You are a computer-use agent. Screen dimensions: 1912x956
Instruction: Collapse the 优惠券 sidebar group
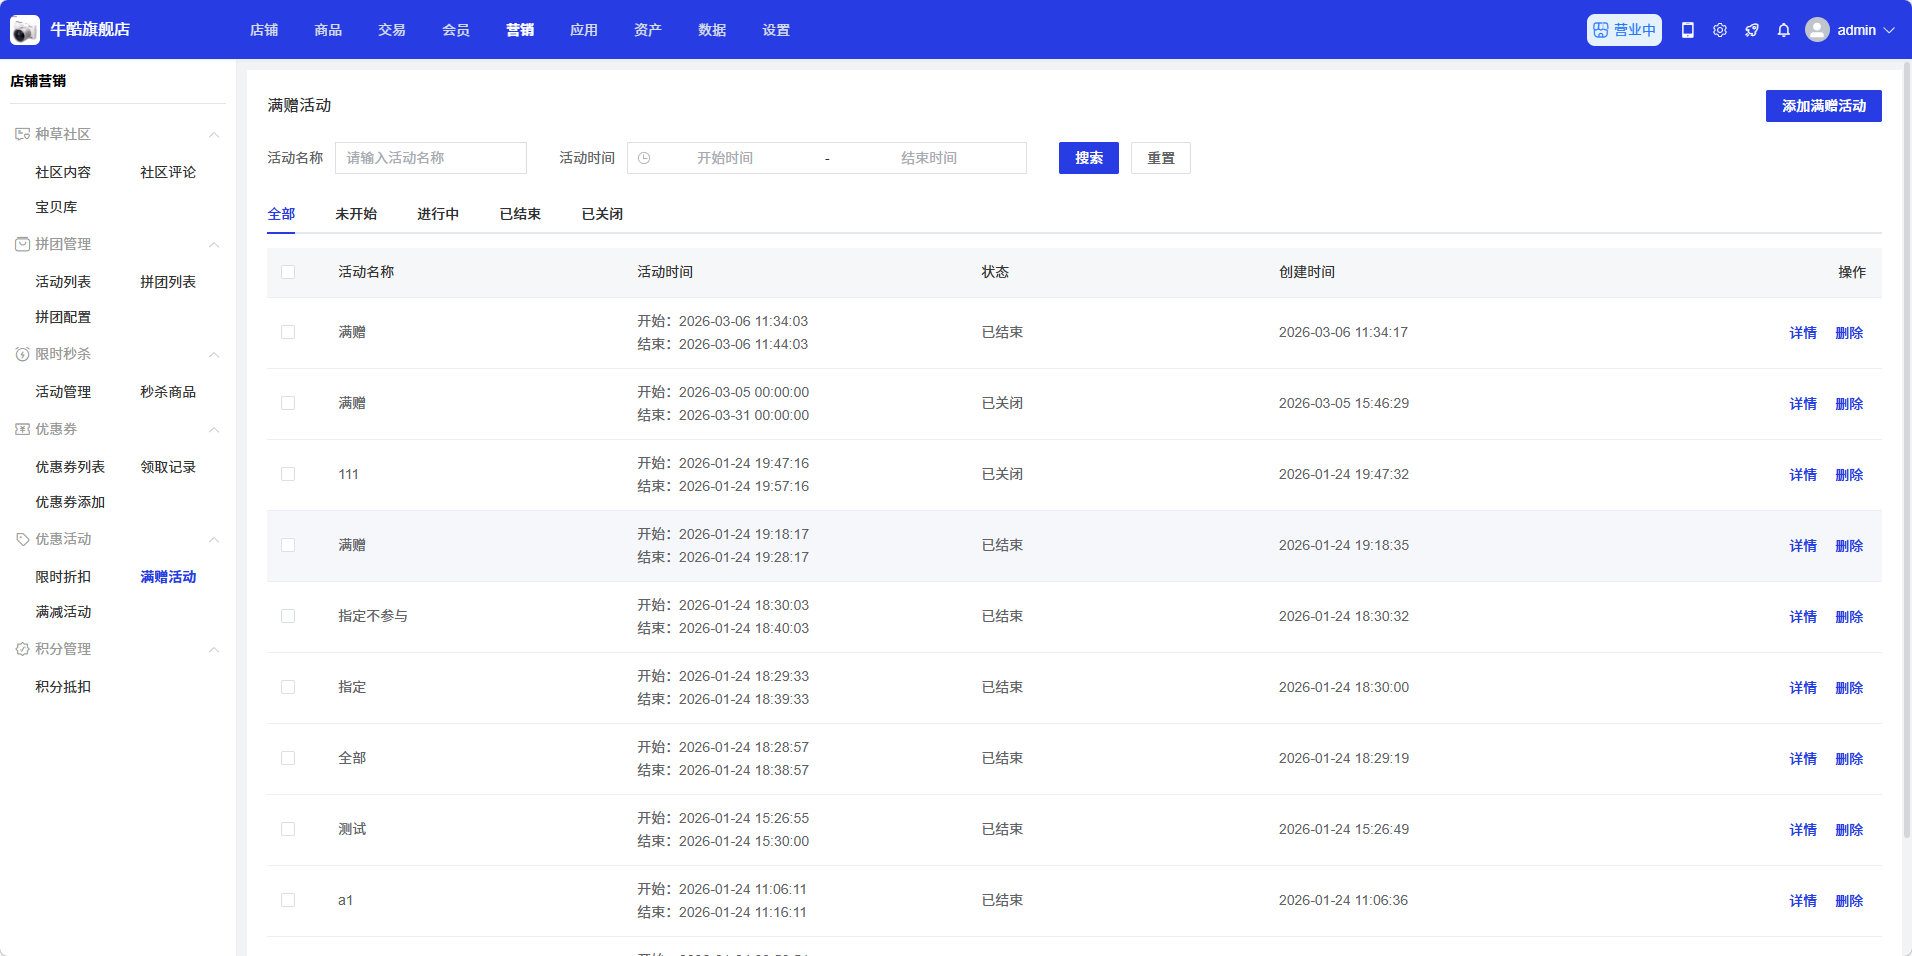(x=213, y=429)
